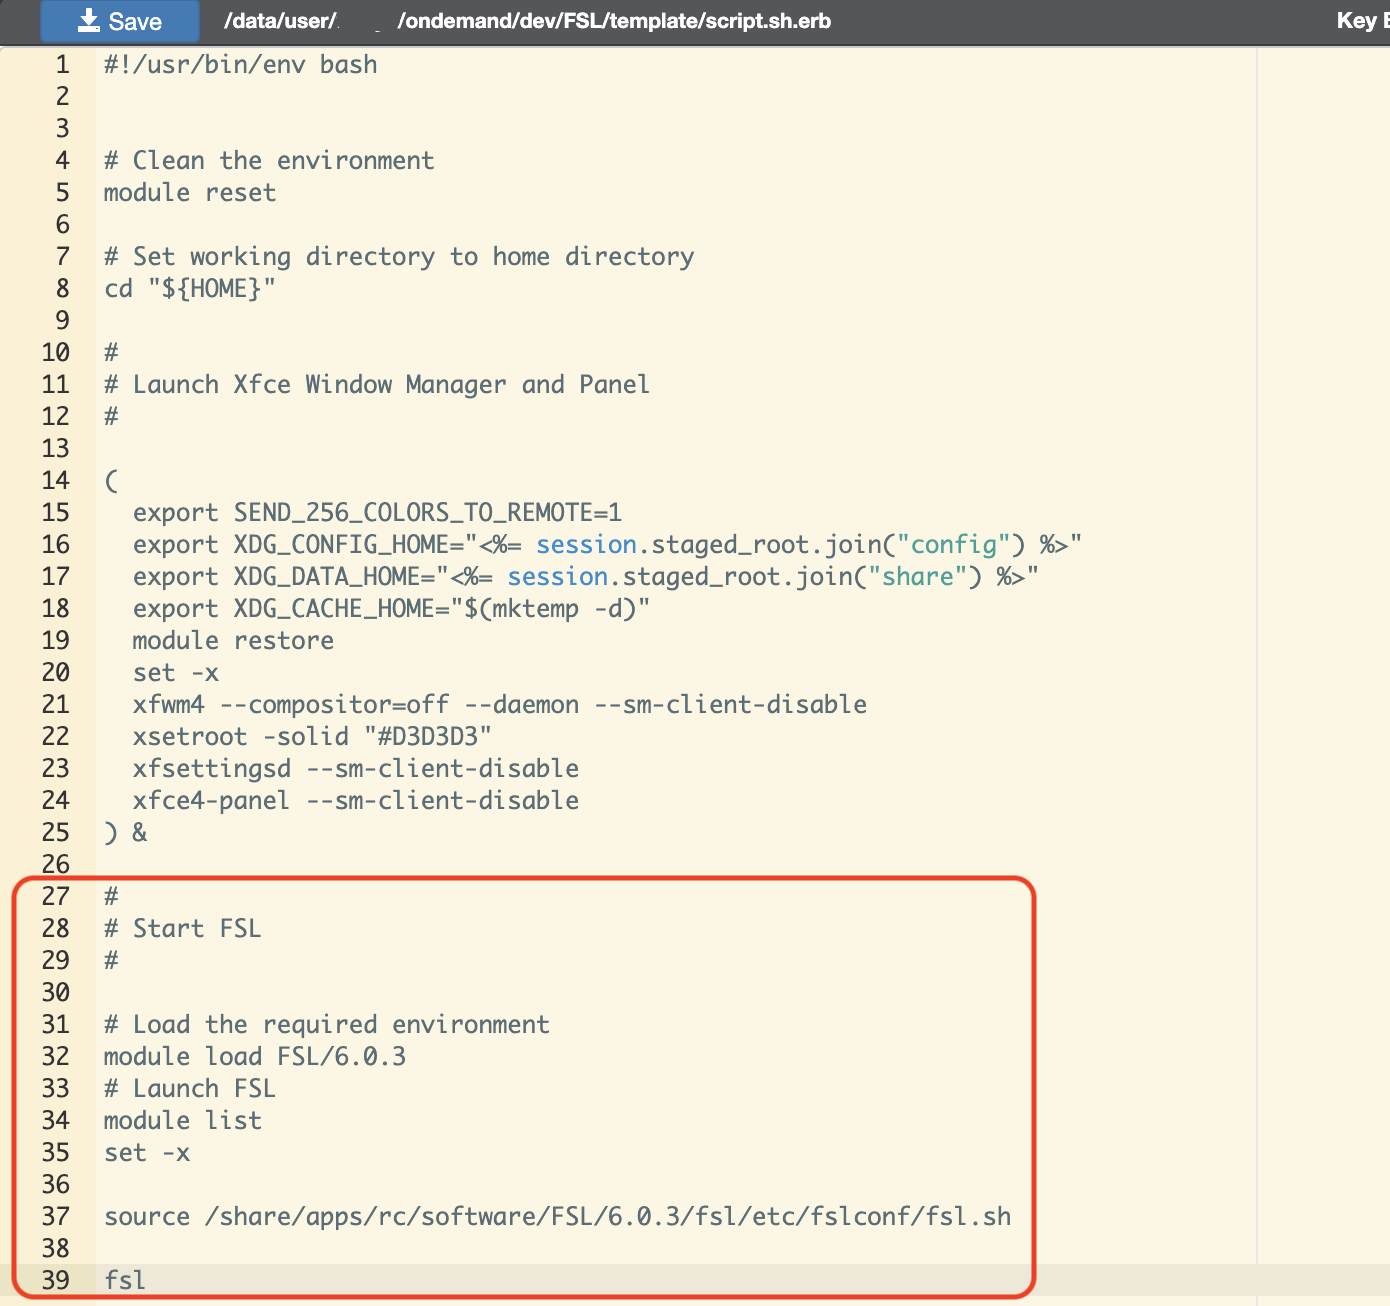The width and height of the screenshot is (1390, 1306).
Task: Click on 'module load FSL/6.0.3' line
Action: pos(255,1056)
